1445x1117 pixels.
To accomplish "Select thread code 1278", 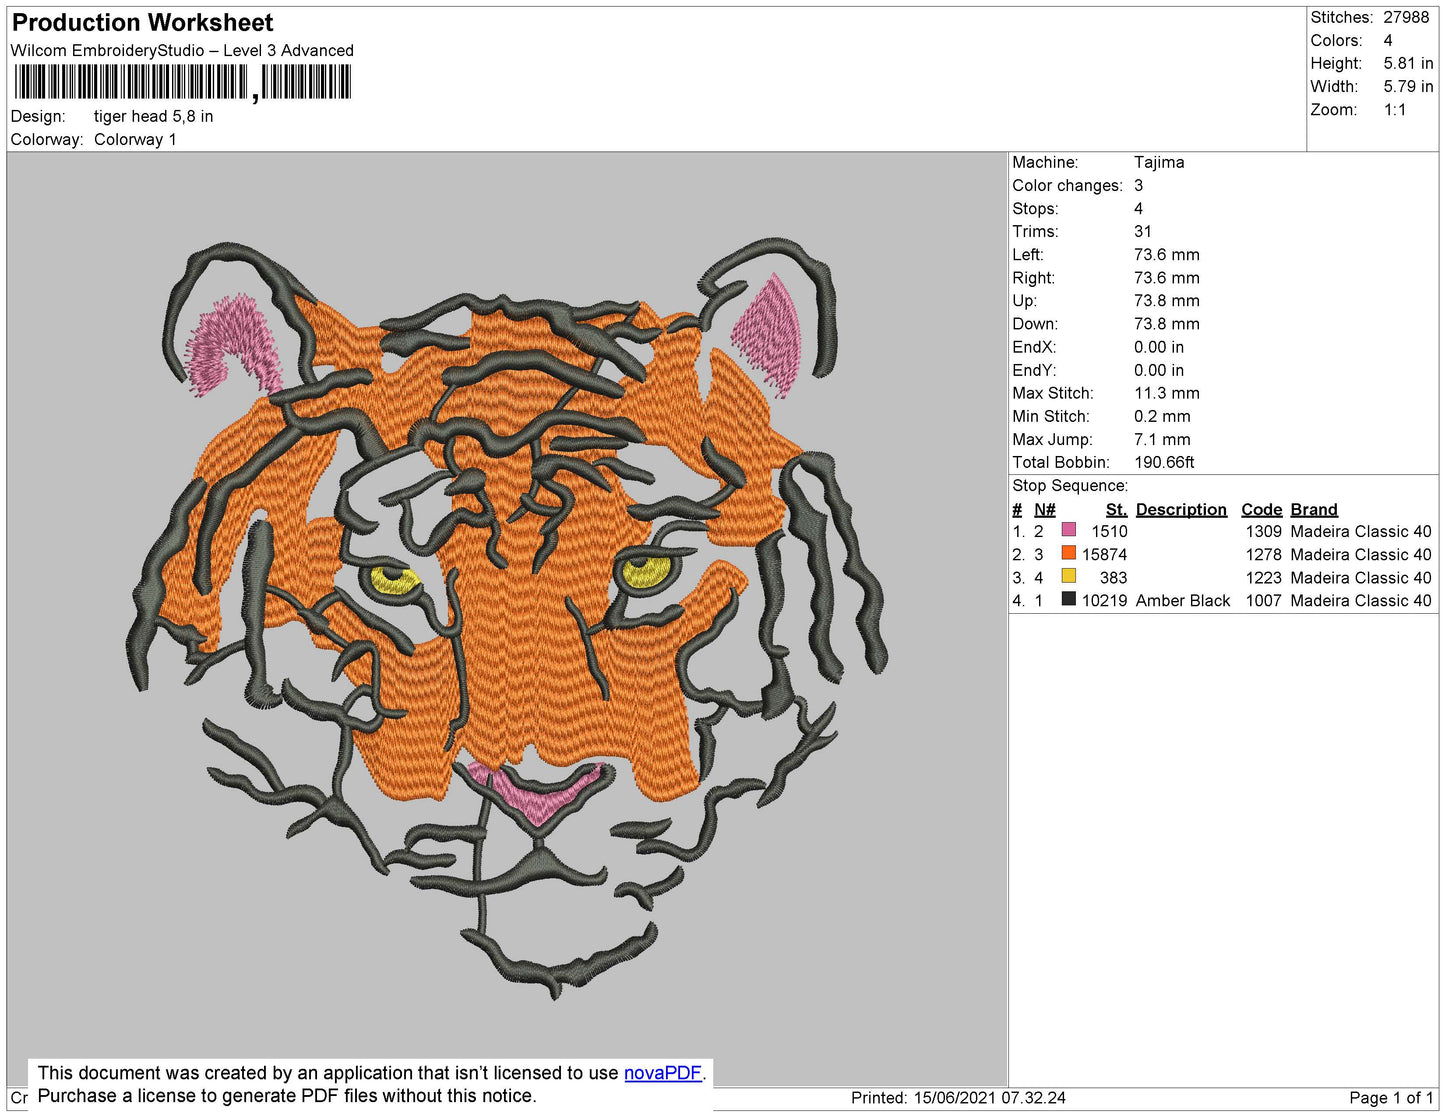I will [x=1263, y=554].
